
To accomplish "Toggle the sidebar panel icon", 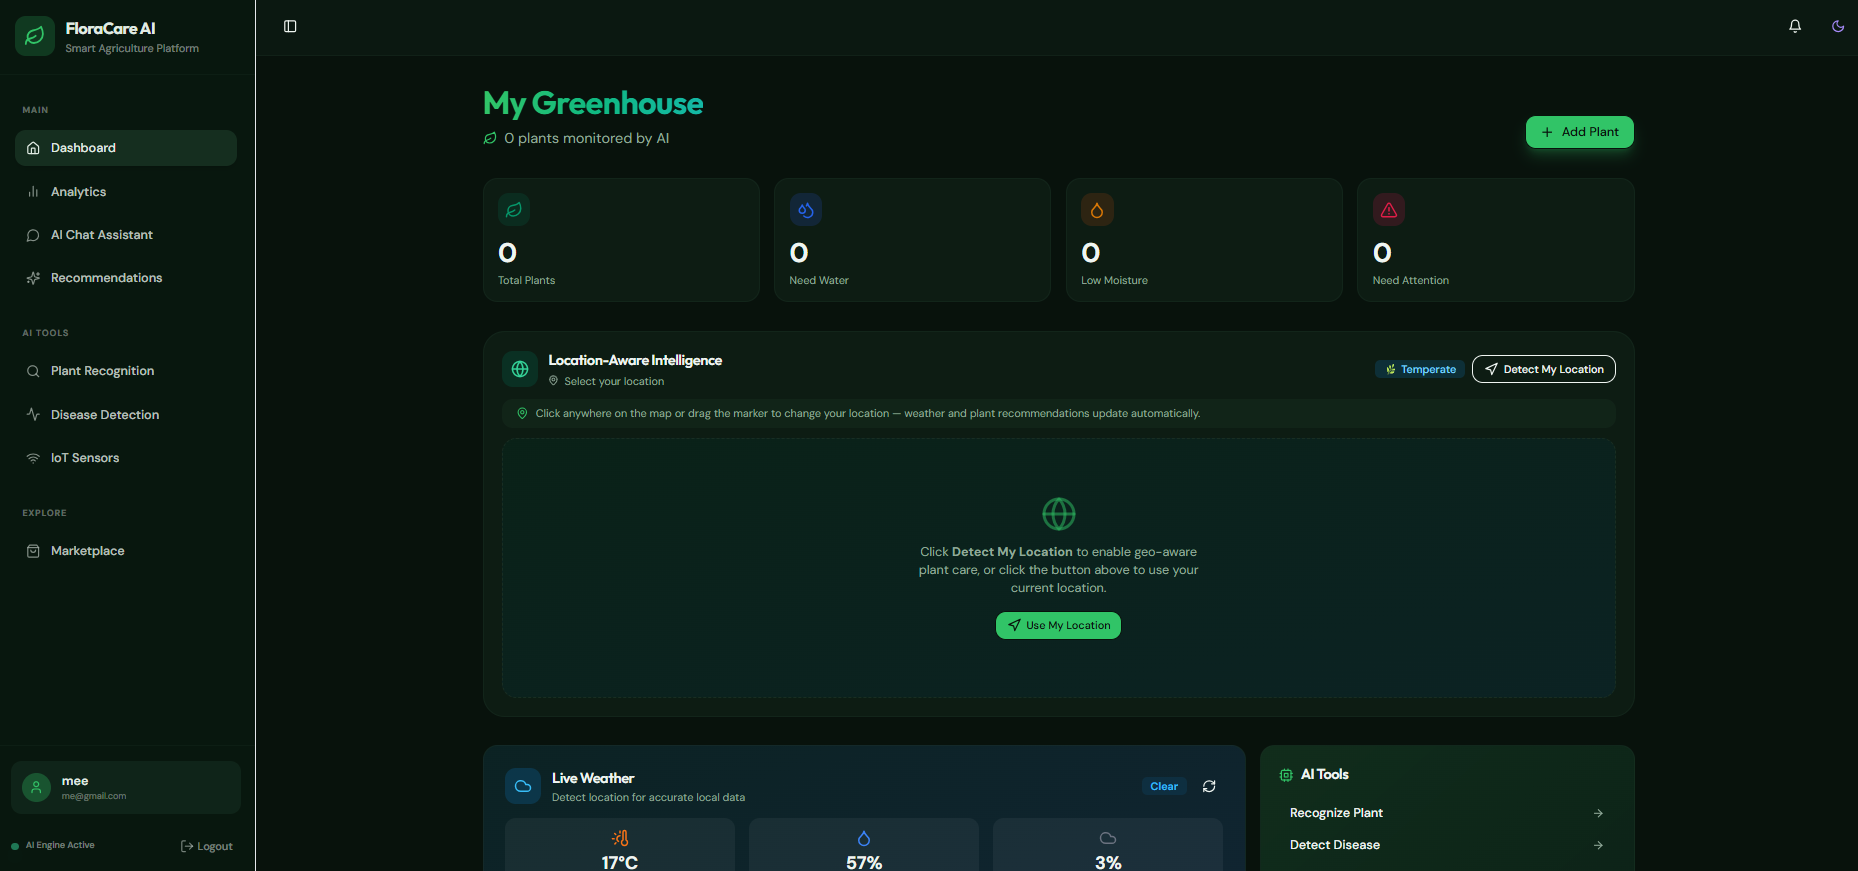I will [290, 26].
